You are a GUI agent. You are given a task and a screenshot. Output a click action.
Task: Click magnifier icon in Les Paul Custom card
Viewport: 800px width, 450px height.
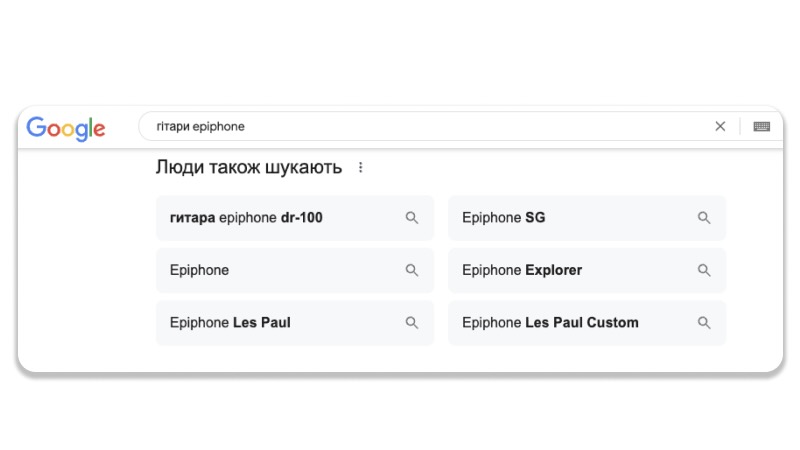click(x=704, y=323)
